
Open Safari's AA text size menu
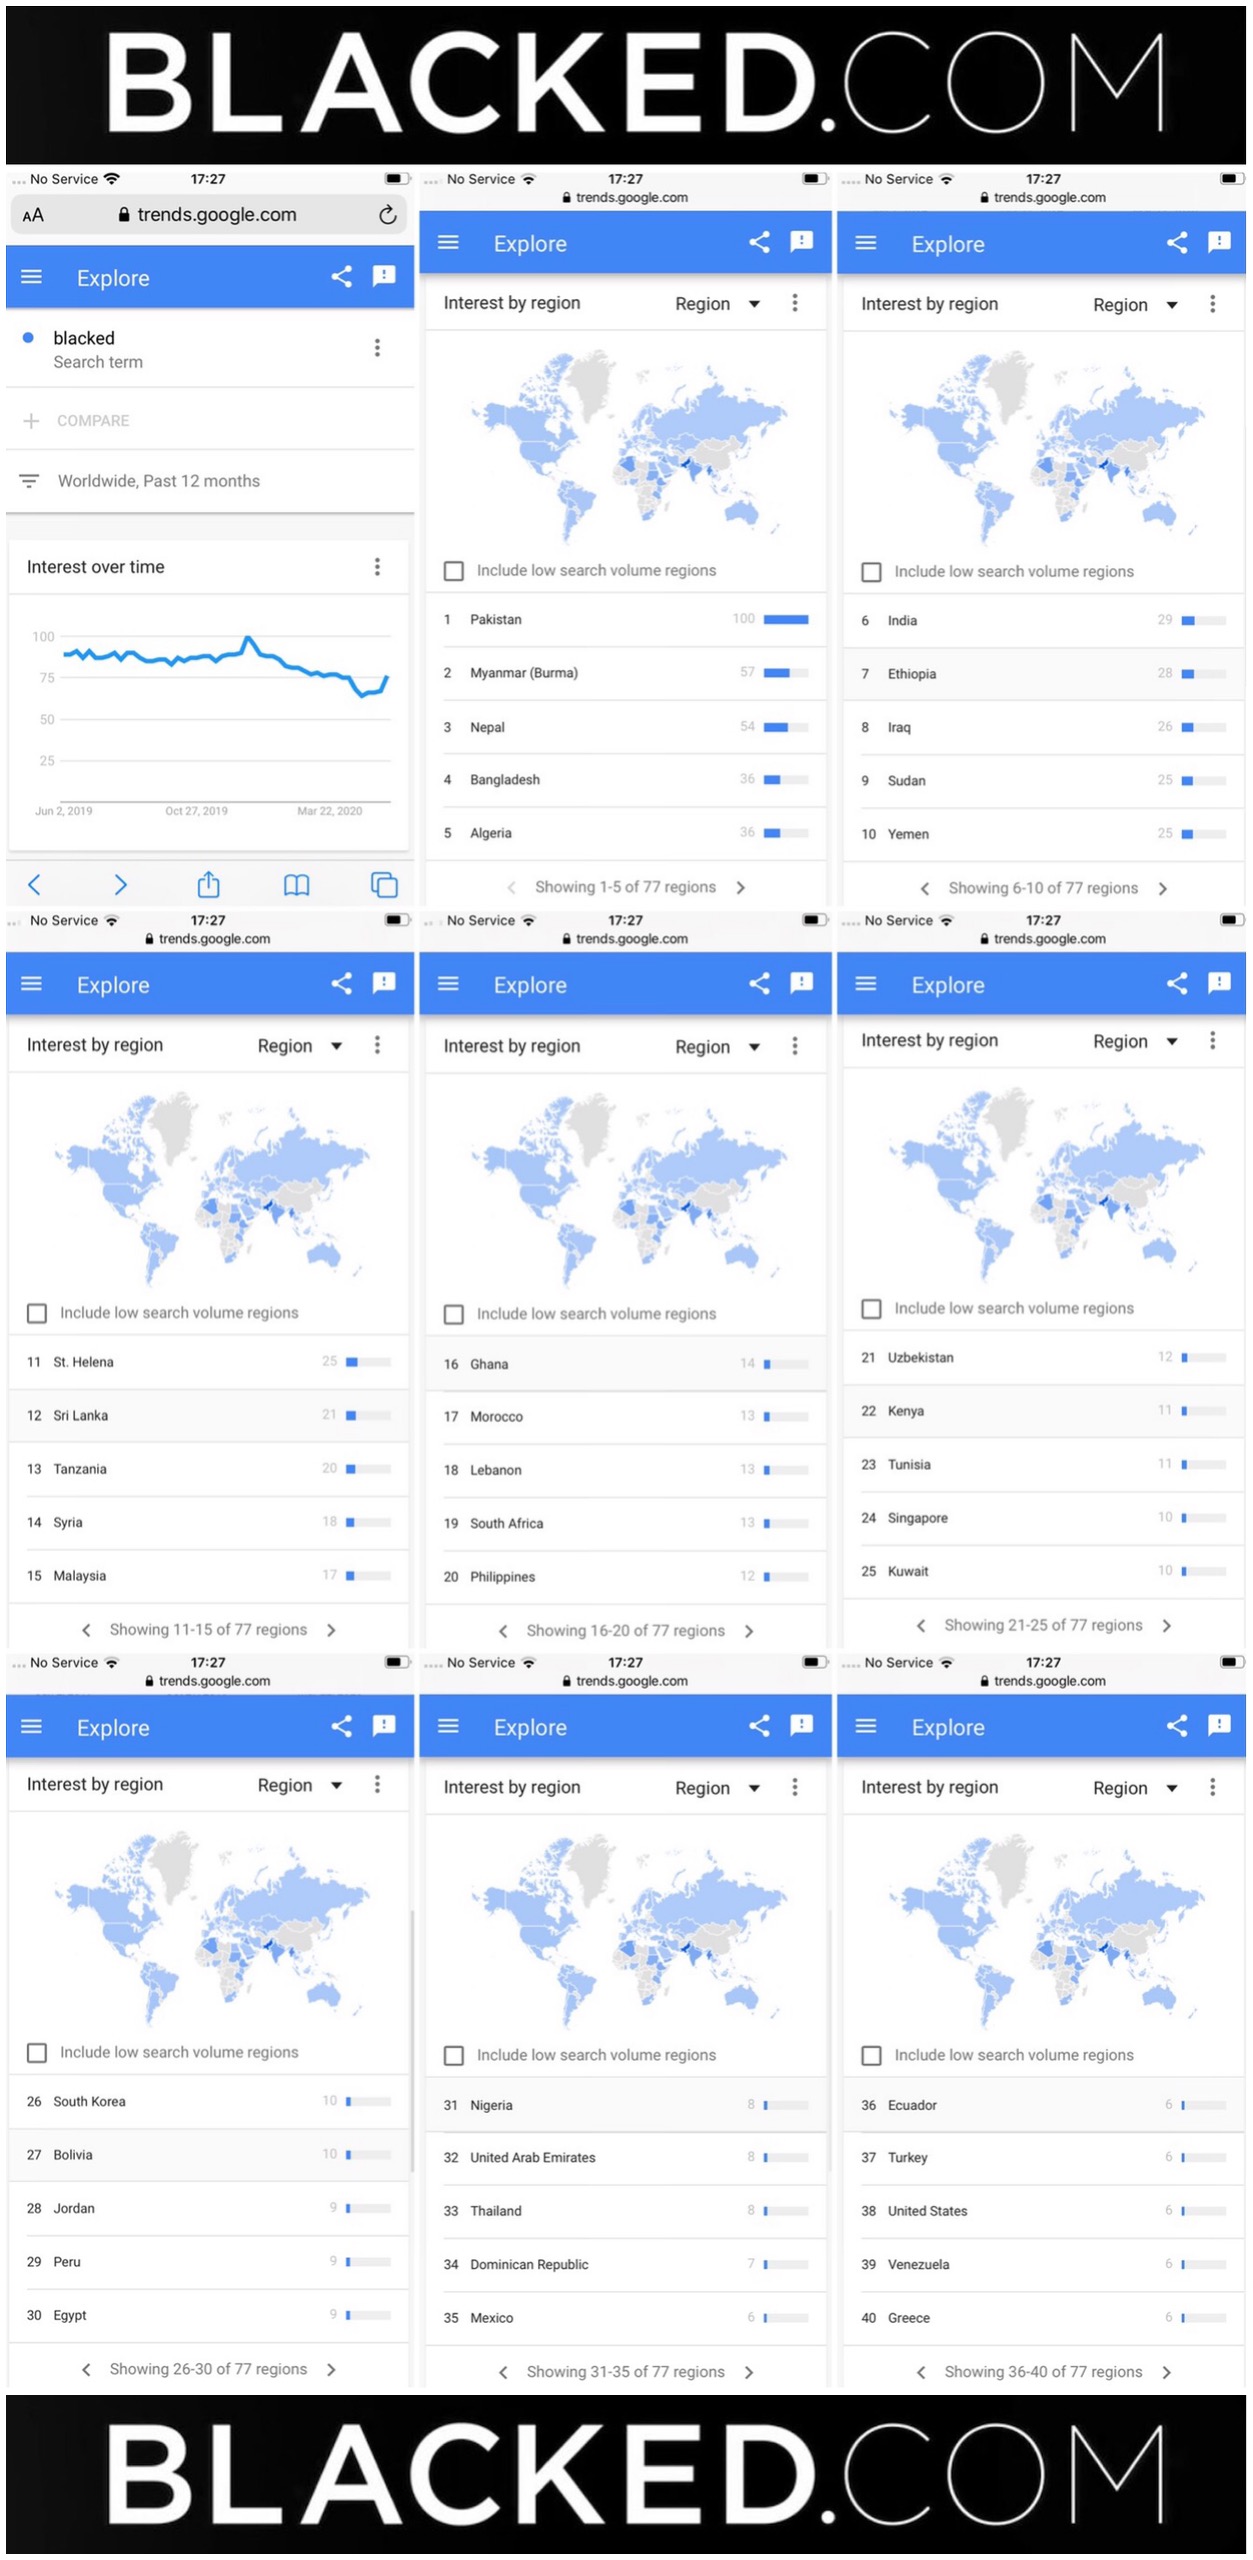tap(33, 215)
